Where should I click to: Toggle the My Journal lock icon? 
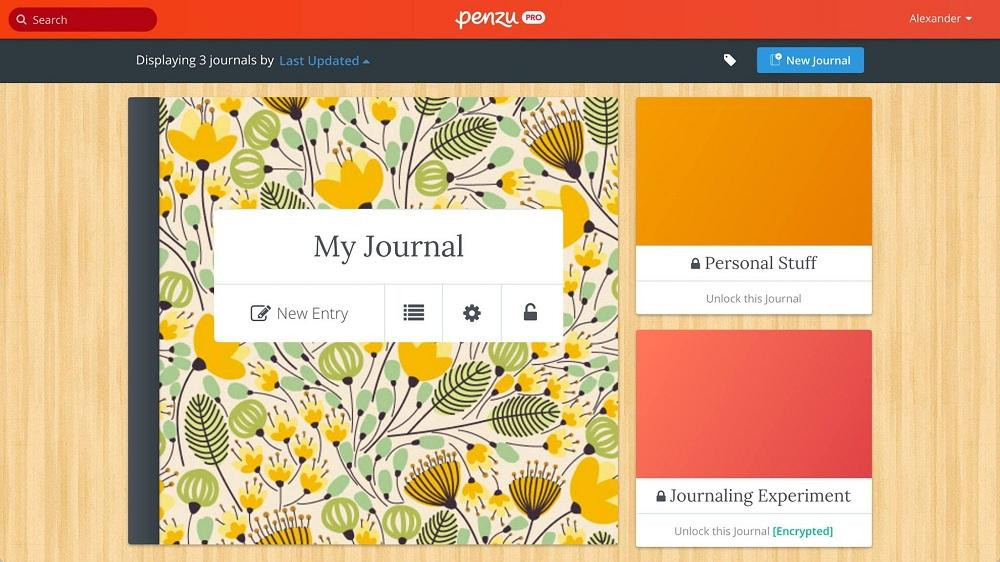click(530, 313)
